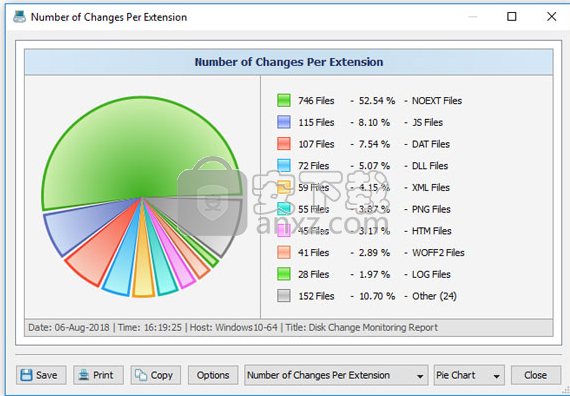Click '52.54 %' percentage text
This screenshot has width=570, height=396.
click(377, 101)
